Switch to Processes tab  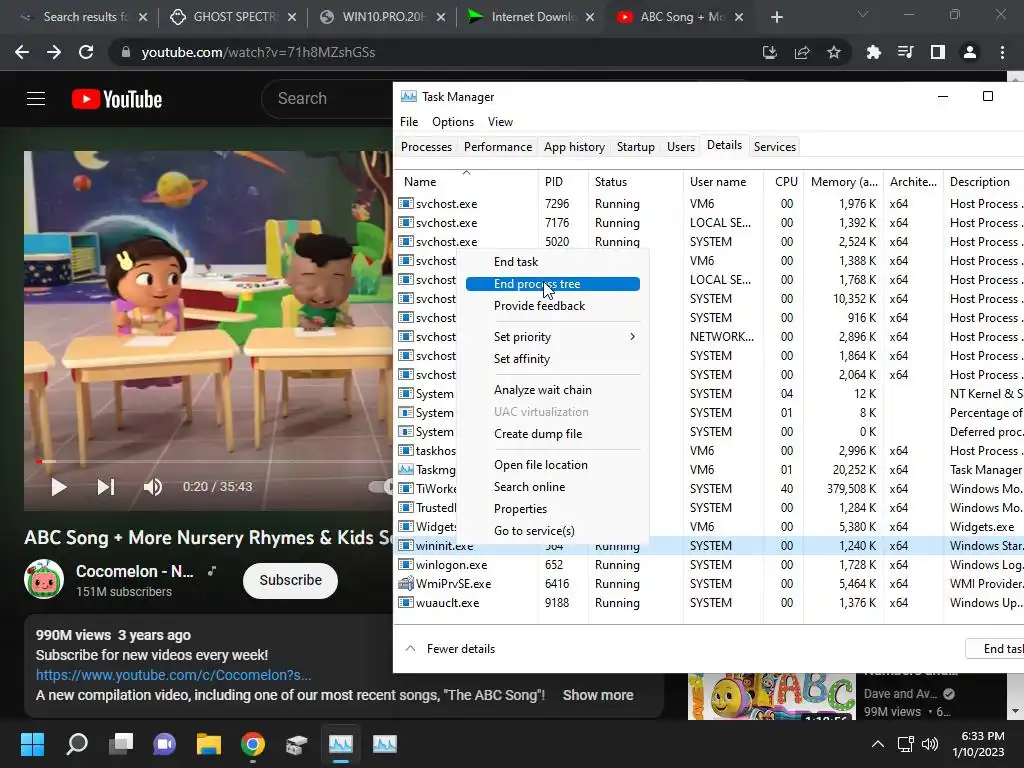tap(426, 147)
